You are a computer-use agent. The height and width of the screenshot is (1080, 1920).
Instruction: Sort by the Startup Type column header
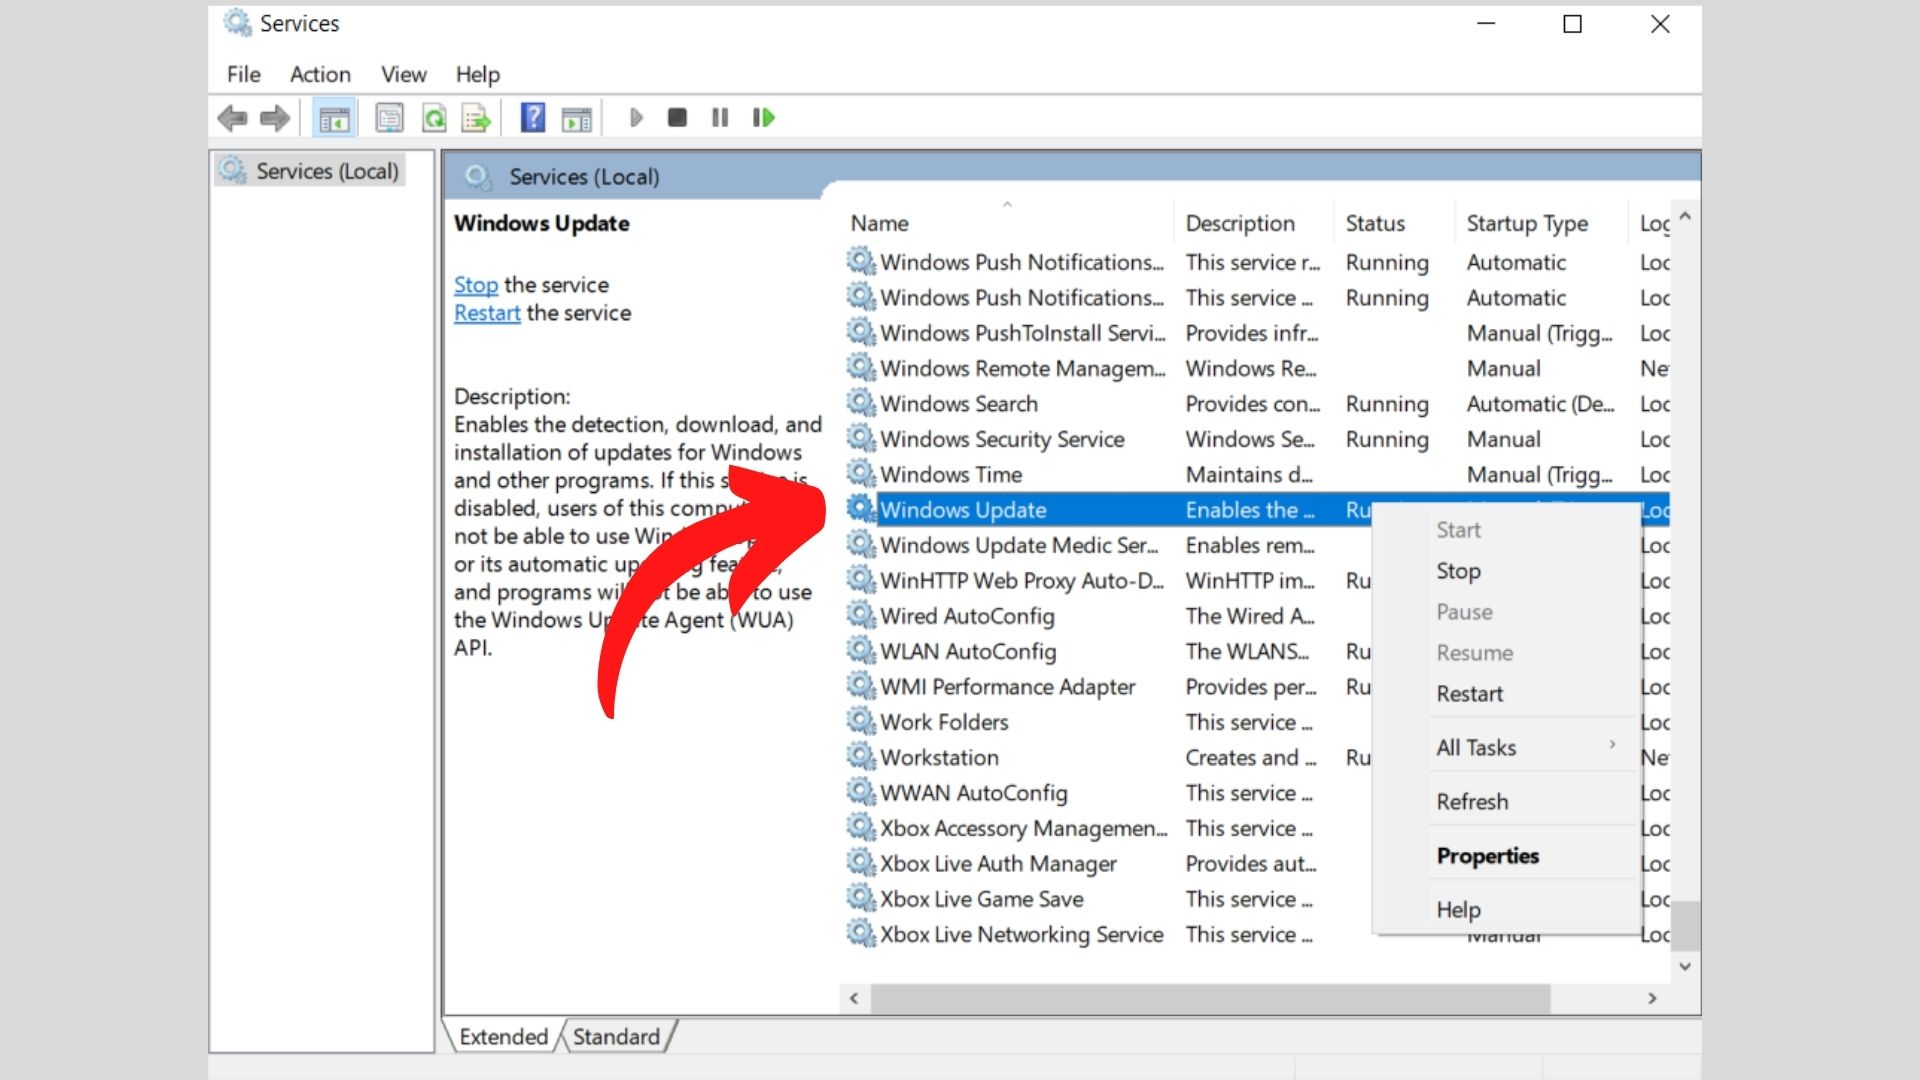tap(1542, 223)
